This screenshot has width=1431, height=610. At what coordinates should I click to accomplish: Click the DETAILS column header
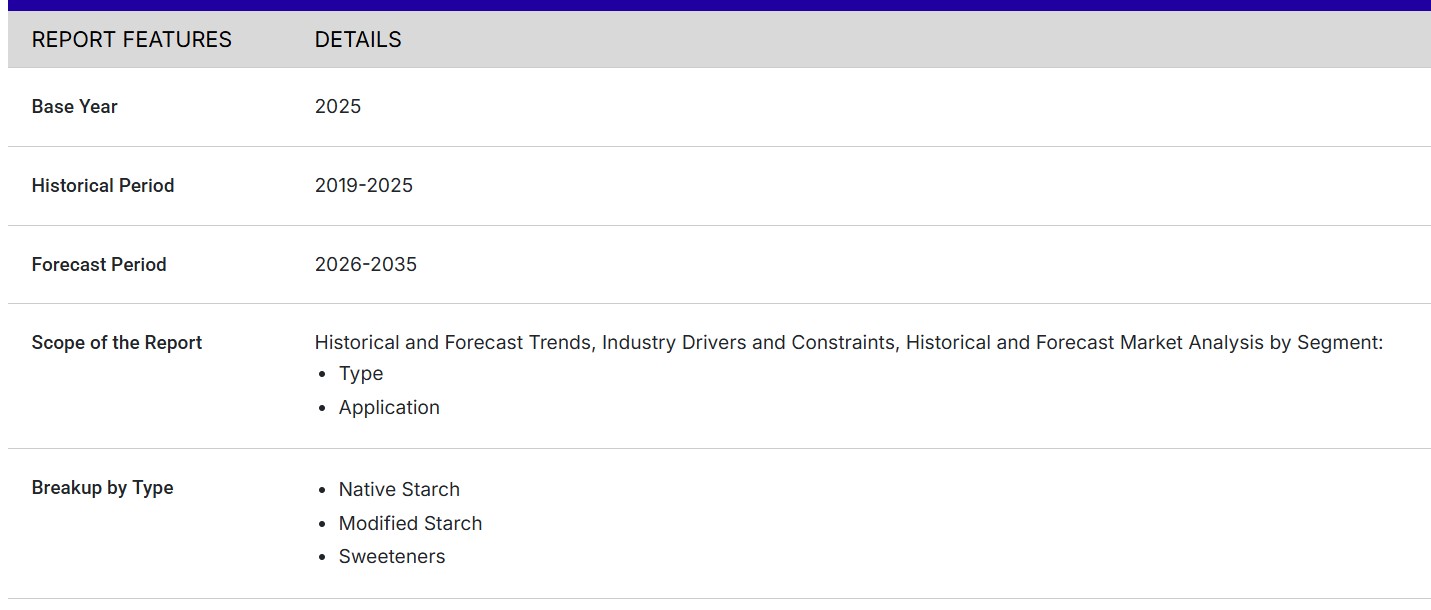[358, 40]
